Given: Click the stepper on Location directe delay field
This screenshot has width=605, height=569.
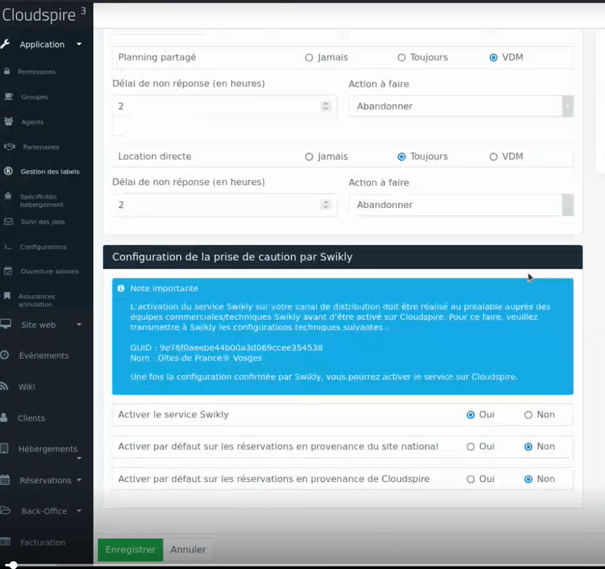Looking at the screenshot, I should click(x=326, y=204).
